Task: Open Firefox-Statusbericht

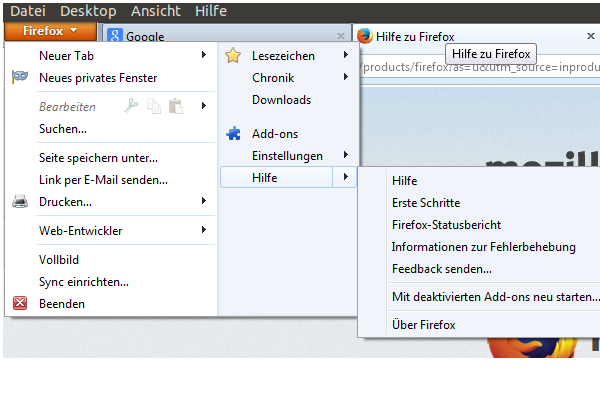Action: click(x=446, y=225)
